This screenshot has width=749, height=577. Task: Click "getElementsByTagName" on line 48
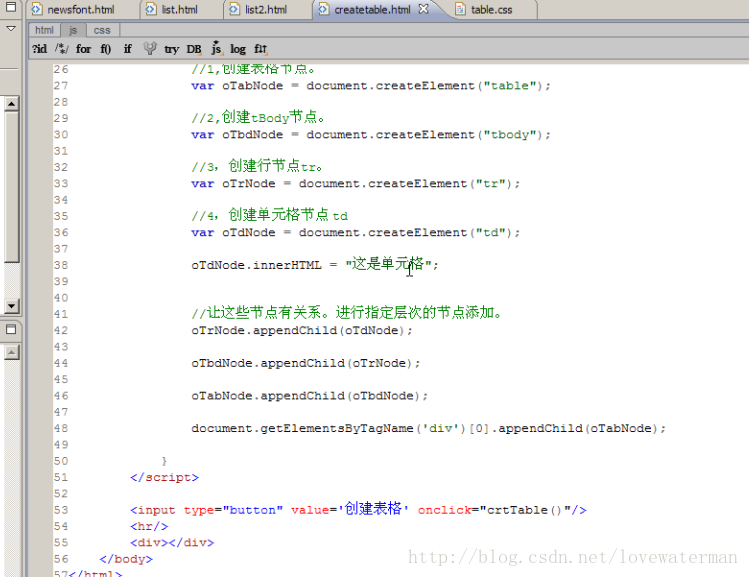pos(337,428)
